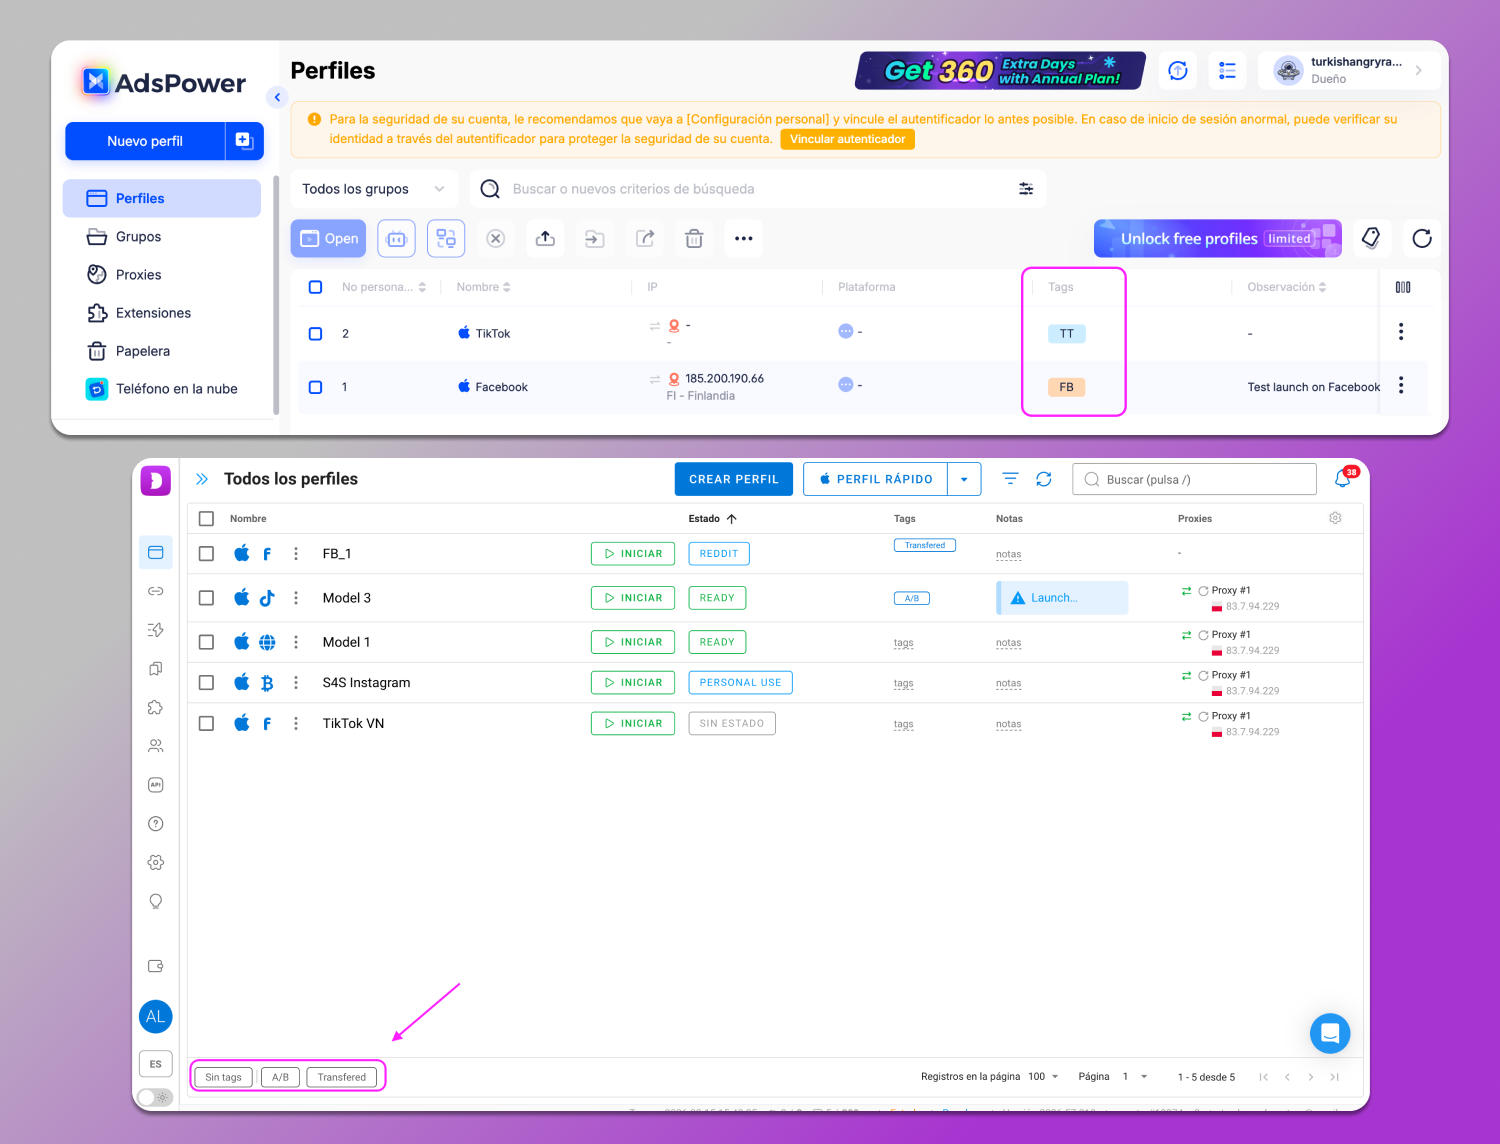Image resolution: width=1500 pixels, height=1144 pixels.
Task: Click the CREAR PERFIL button
Action: [x=733, y=479]
